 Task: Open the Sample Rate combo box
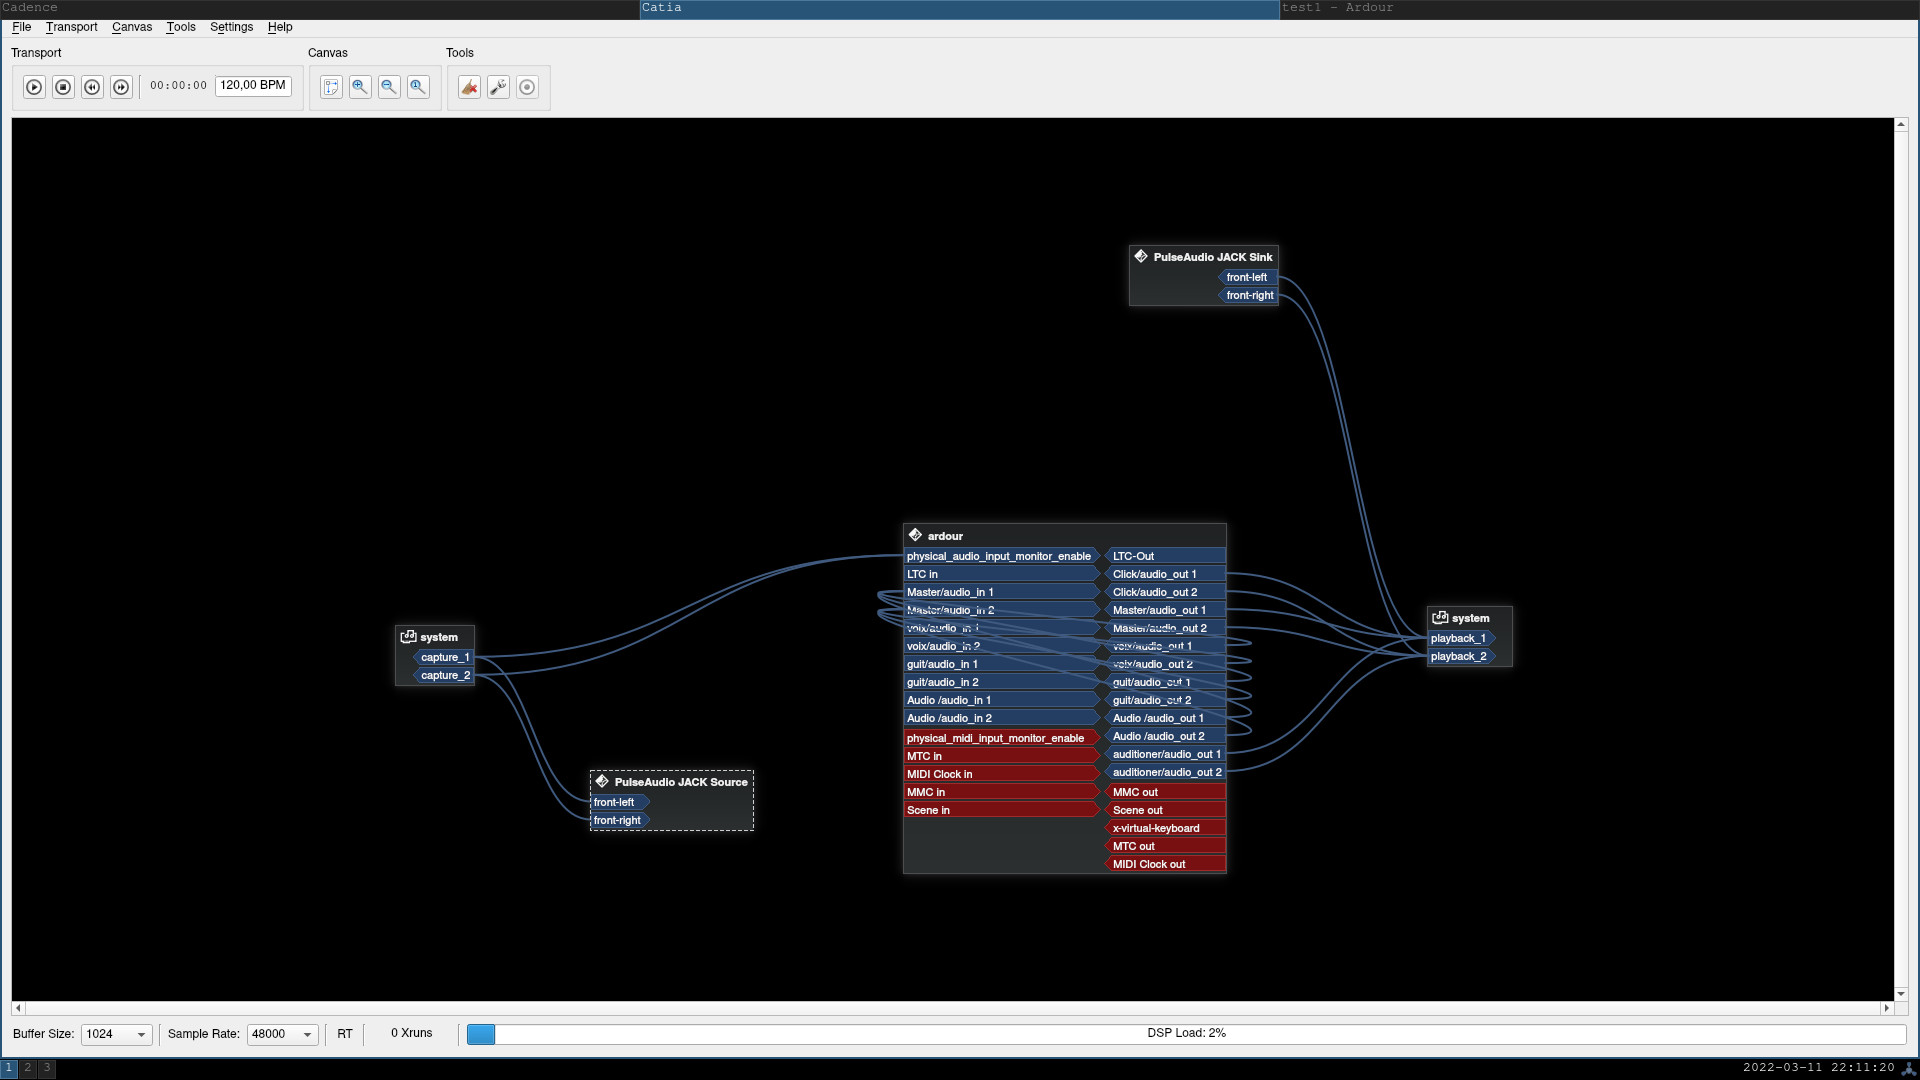[x=282, y=1034]
